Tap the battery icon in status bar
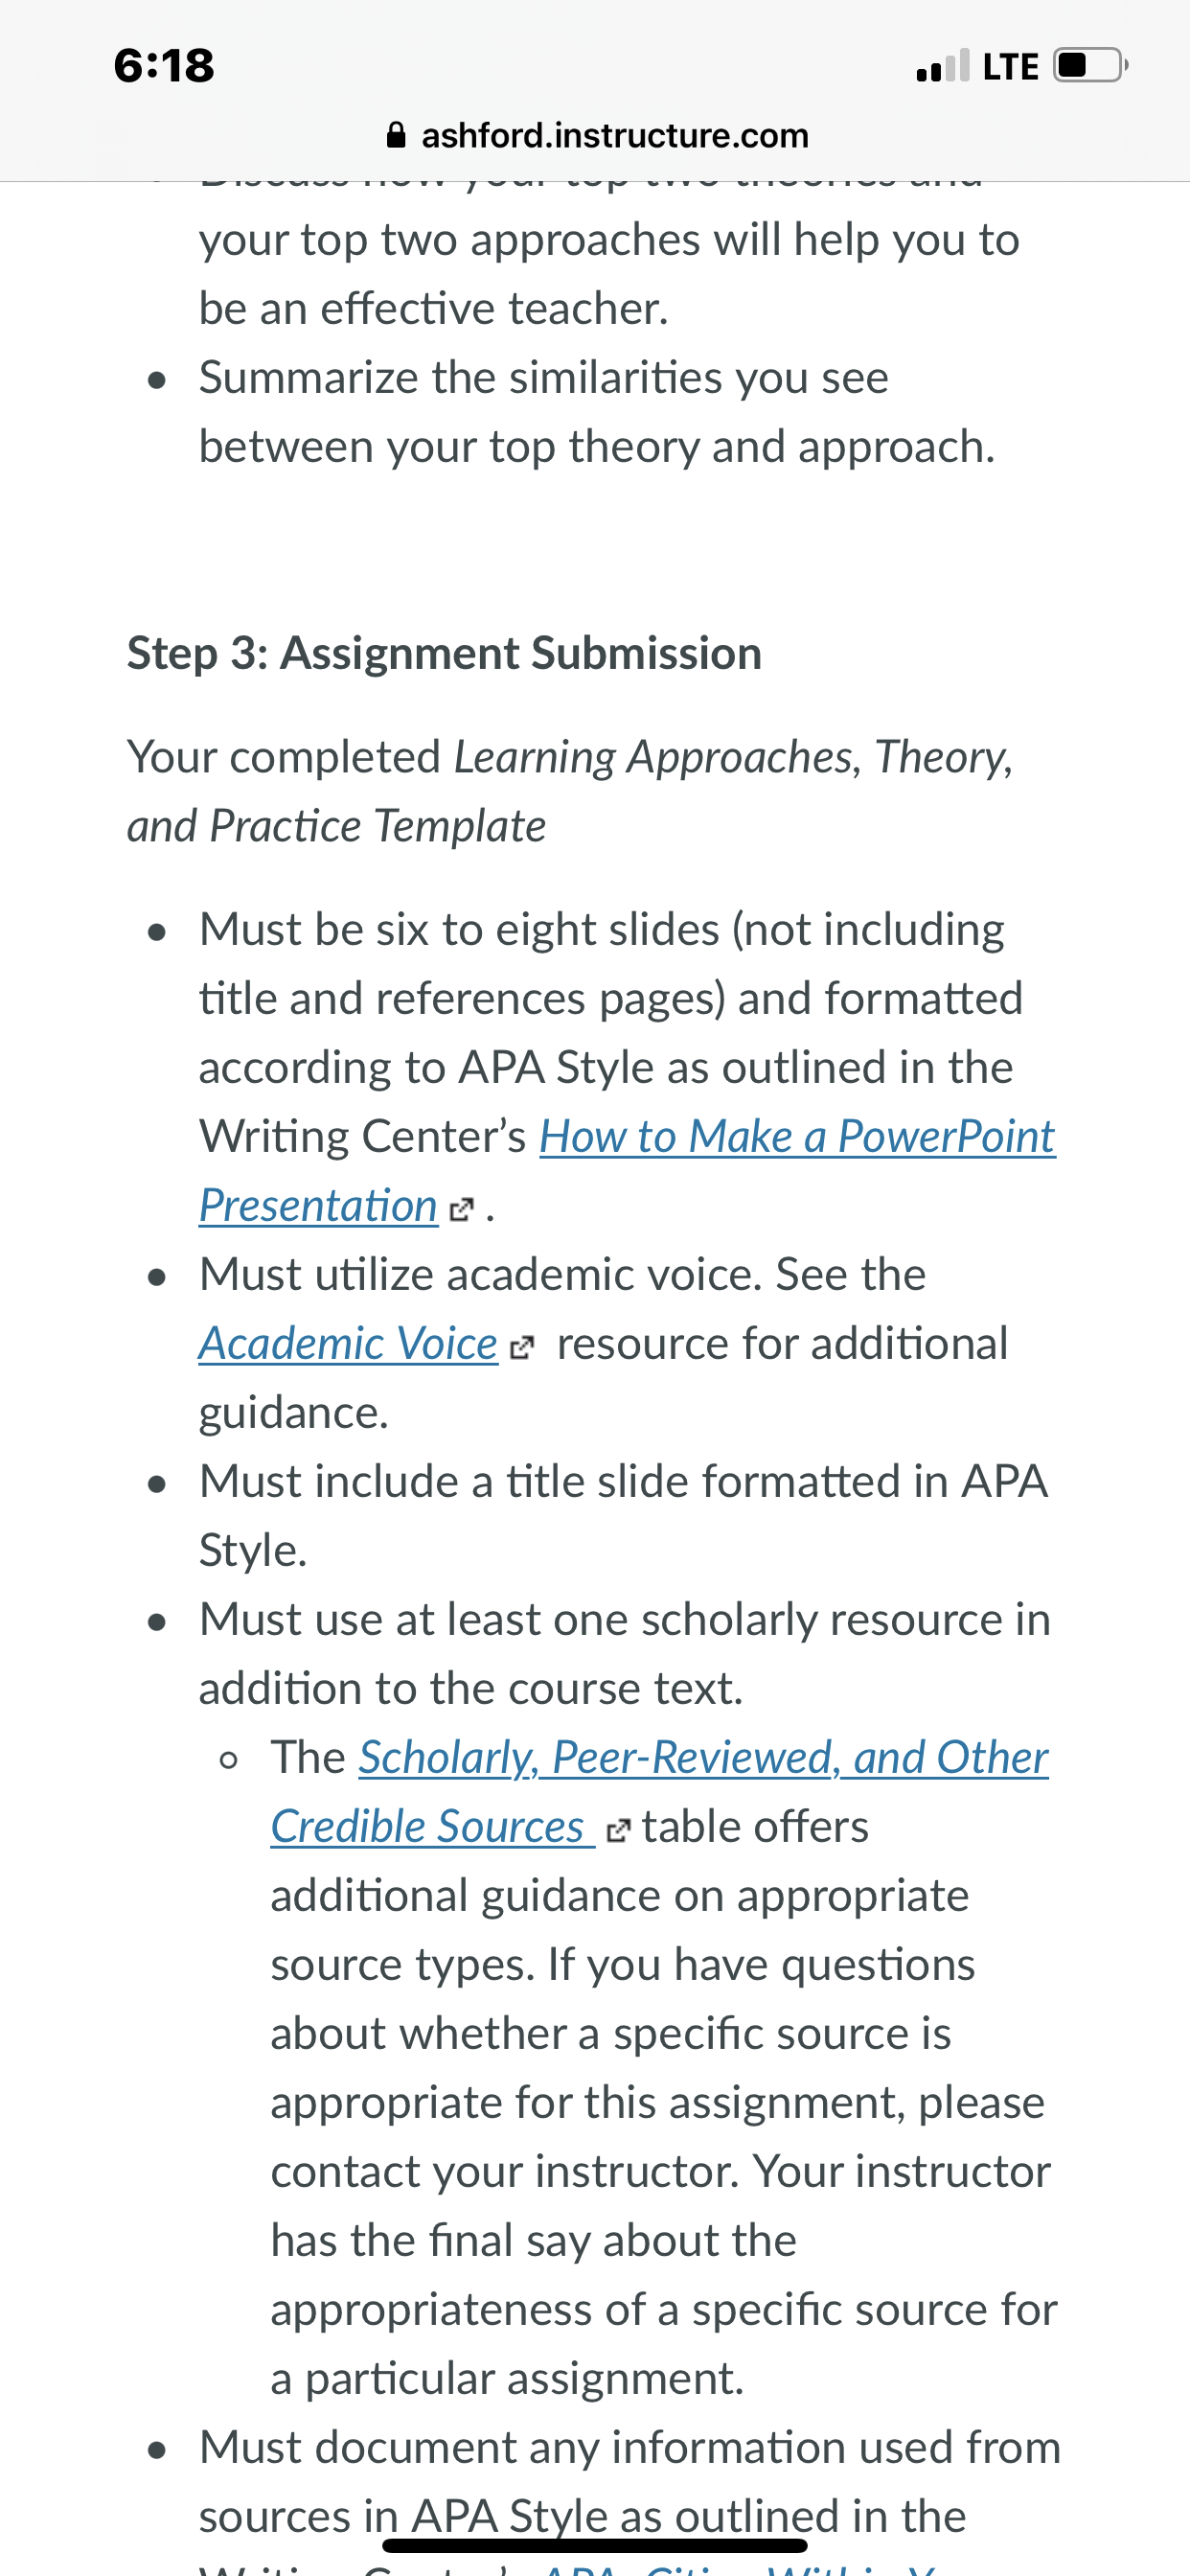 pyautogui.click(x=1090, y=65)
